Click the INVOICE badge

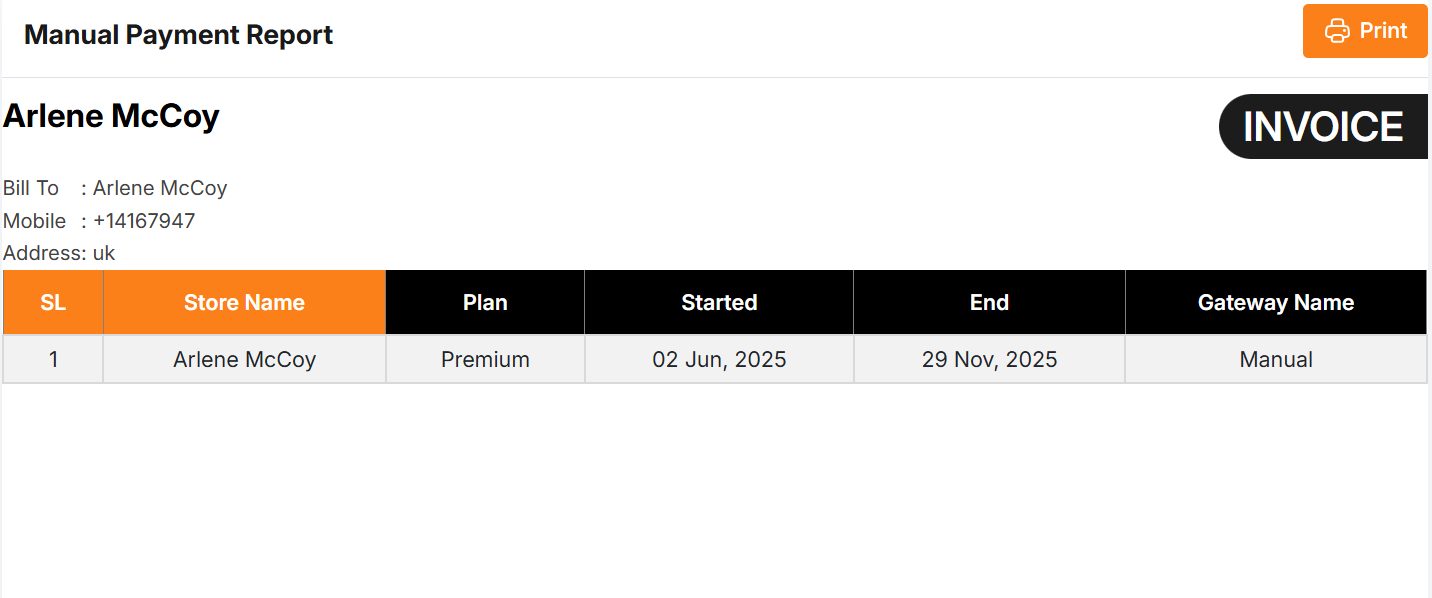1322,127
